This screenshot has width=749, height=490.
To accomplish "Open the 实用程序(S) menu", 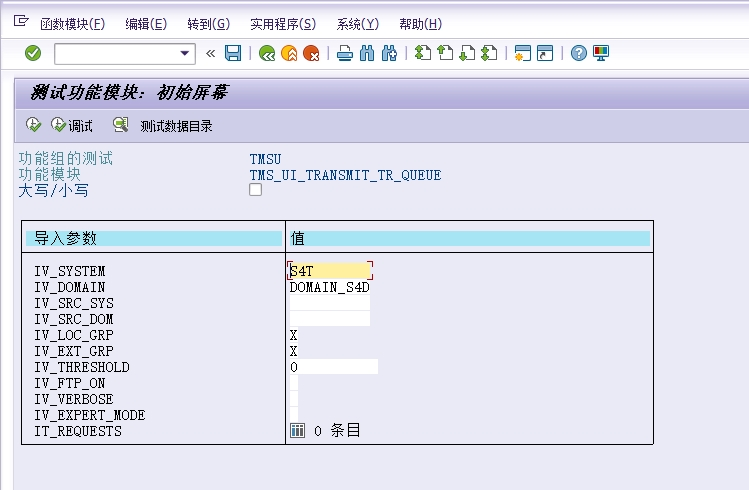I will click(x=283, y=24).
